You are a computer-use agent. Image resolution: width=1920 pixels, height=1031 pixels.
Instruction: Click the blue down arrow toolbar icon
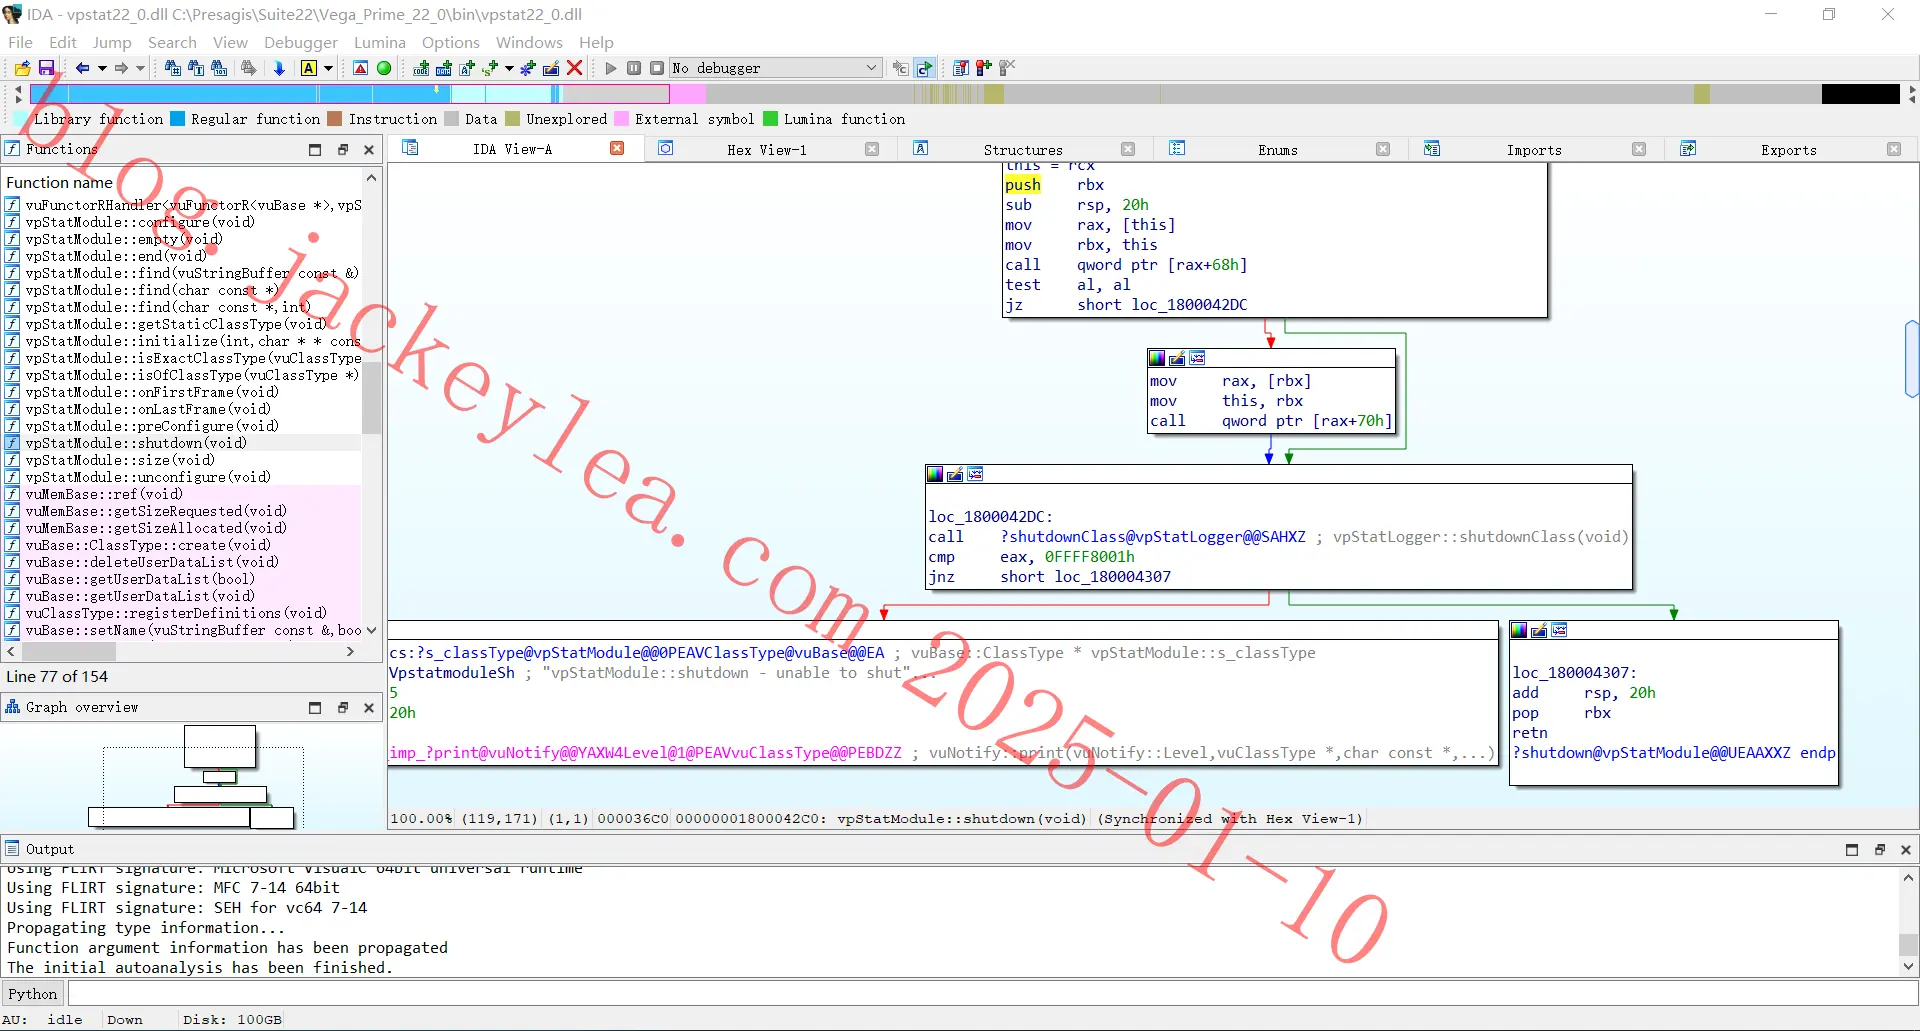[279, 68]
